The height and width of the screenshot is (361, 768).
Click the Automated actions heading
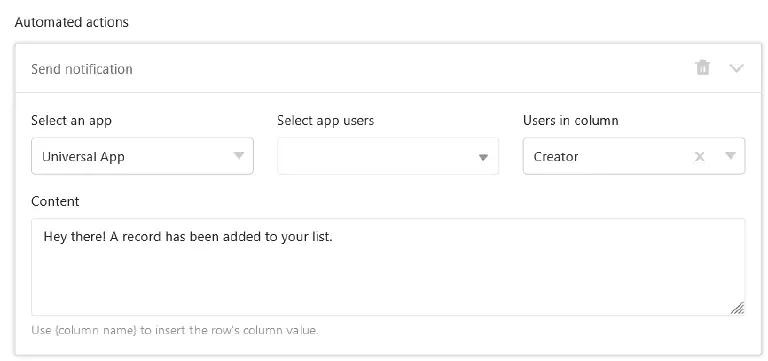point(72,23)
